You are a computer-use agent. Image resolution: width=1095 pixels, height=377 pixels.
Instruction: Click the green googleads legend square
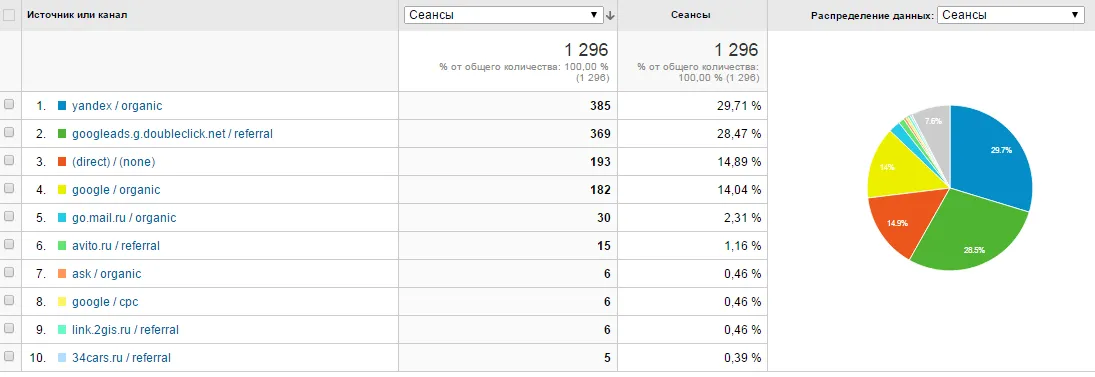pos(61,134)
